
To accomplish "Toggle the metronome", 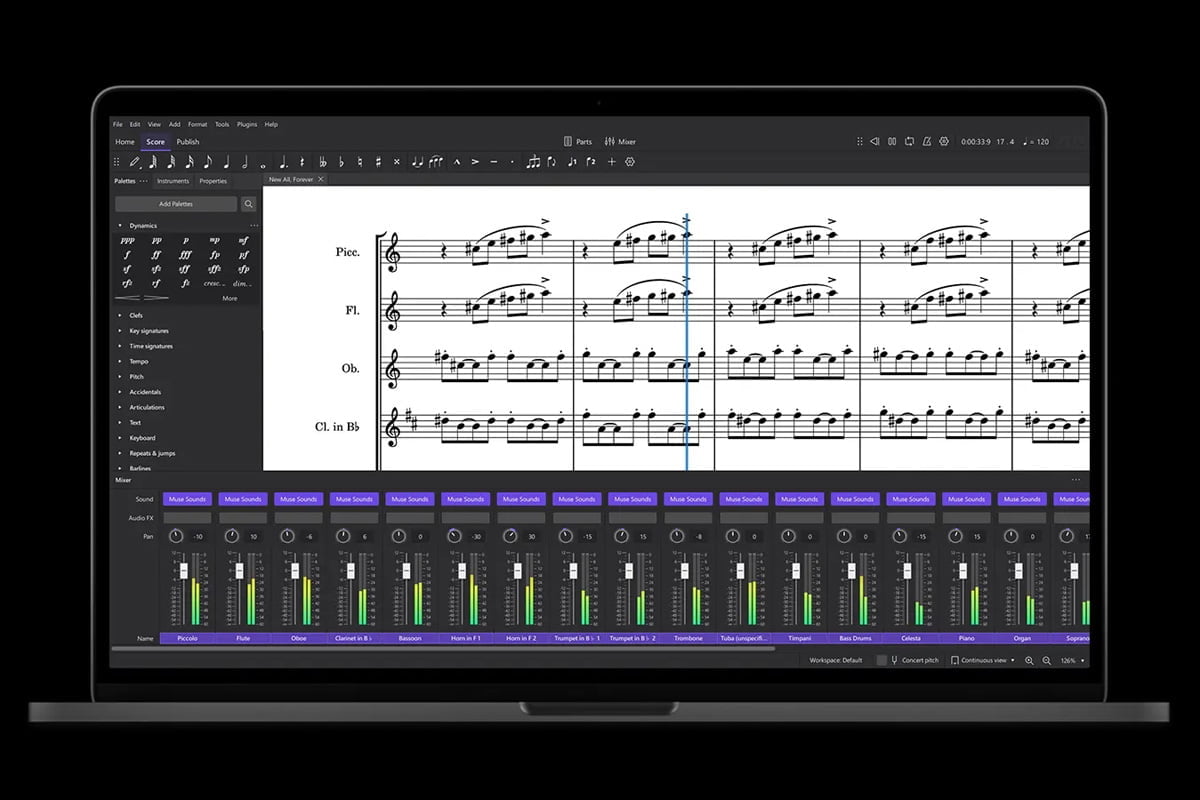I will [927, 142].
